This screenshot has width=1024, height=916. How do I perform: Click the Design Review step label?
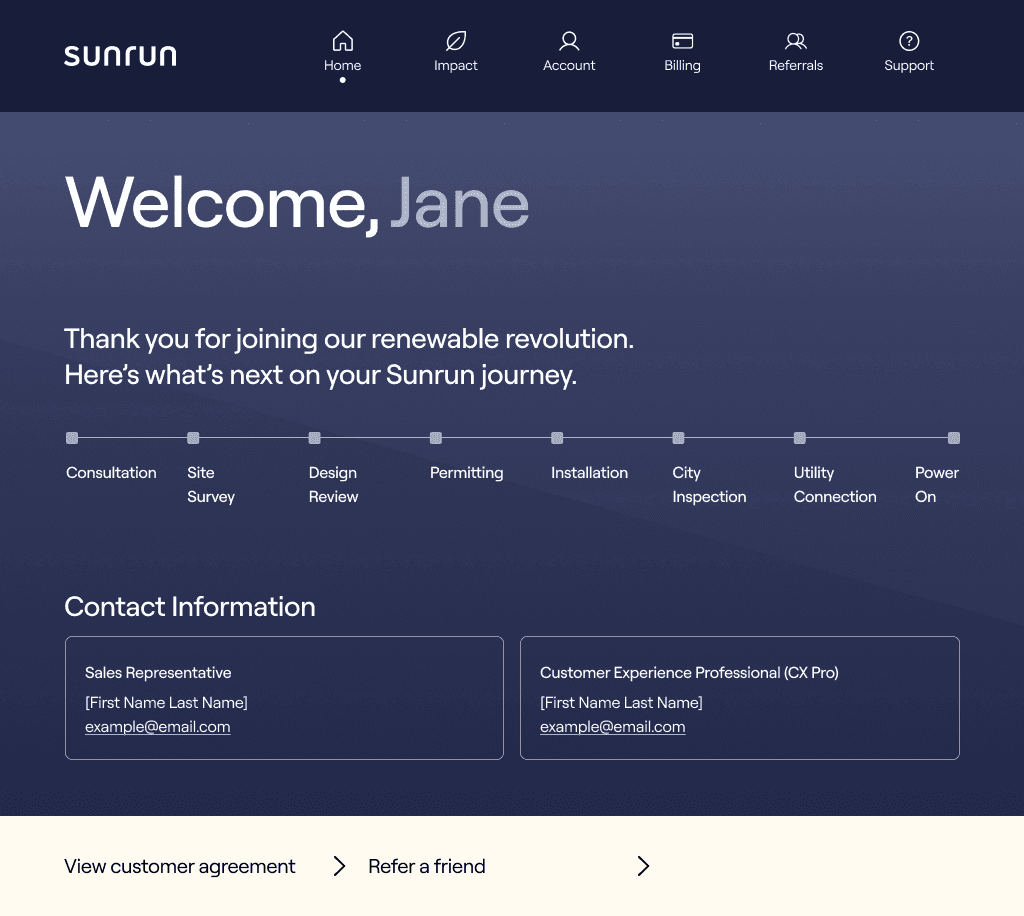334,484
